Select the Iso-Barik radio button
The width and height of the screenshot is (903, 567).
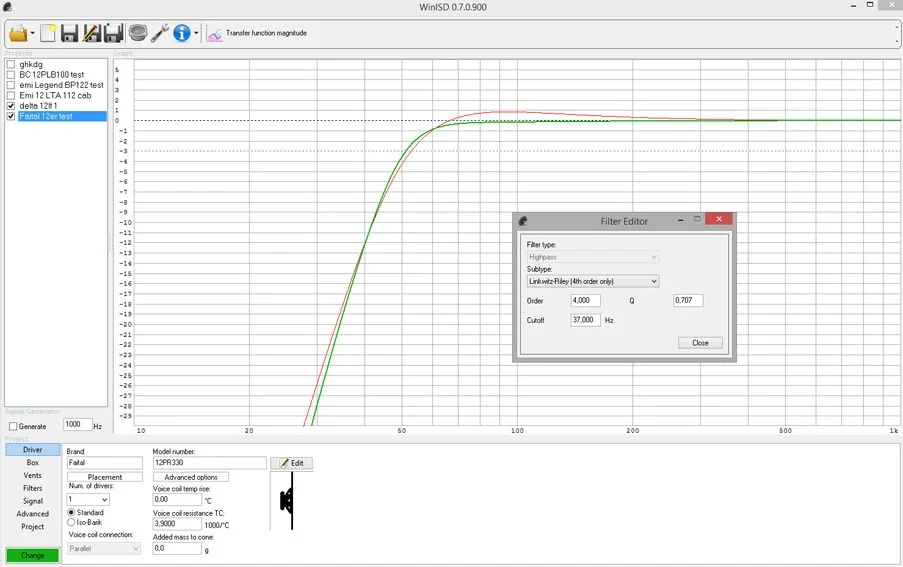(x=71, y=522)
